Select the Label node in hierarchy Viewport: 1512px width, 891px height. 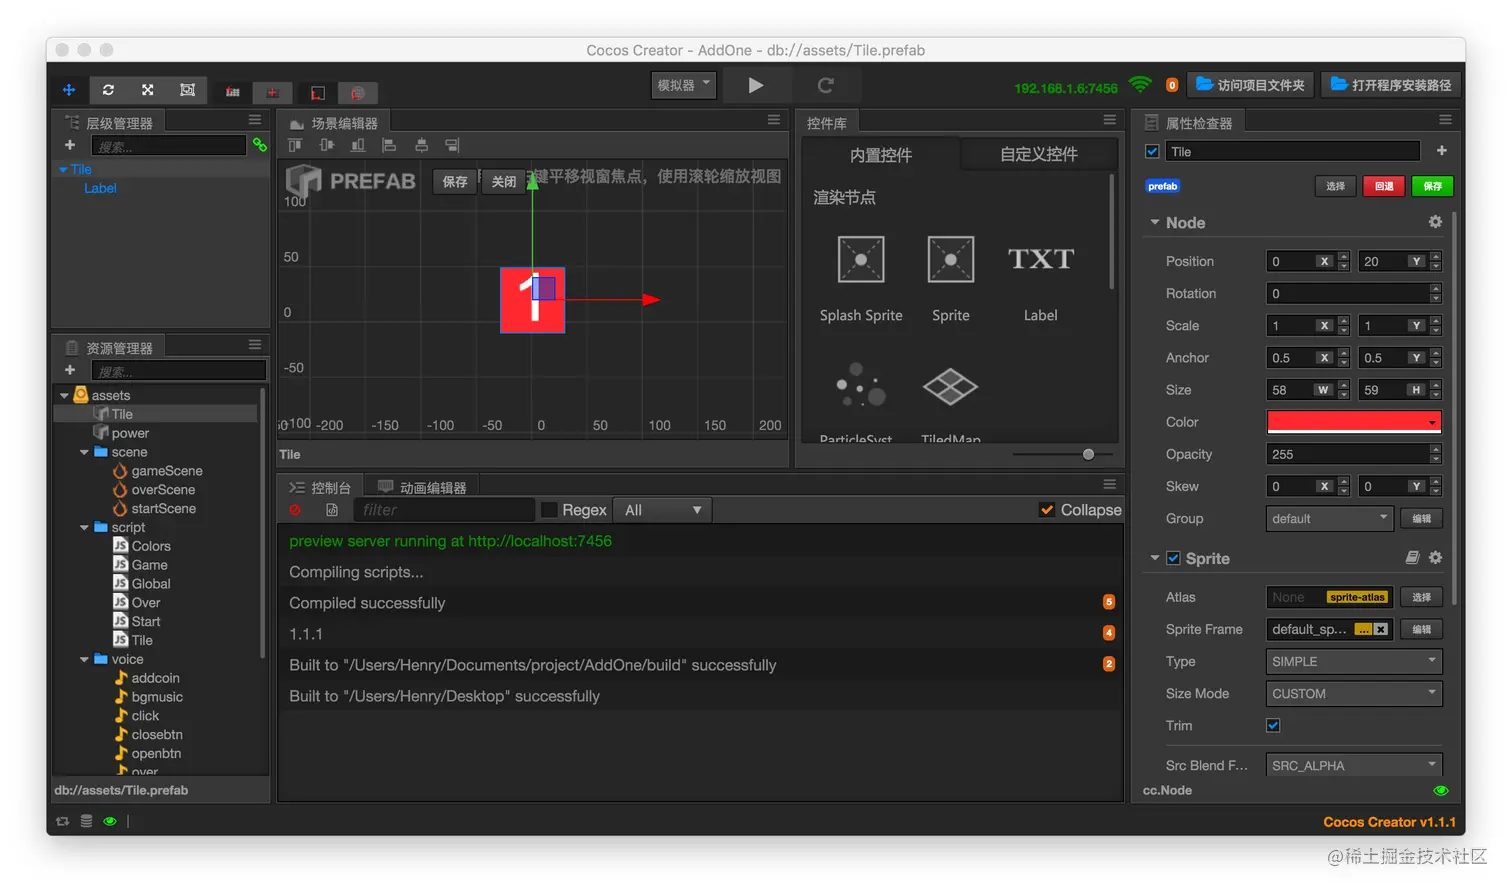click(x=100, y=188)
